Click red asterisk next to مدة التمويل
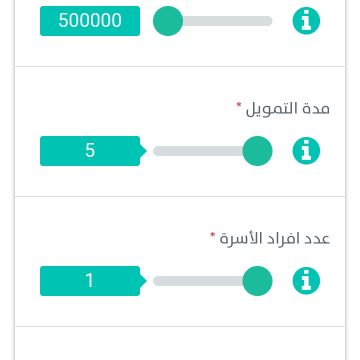 pos(239,105)
